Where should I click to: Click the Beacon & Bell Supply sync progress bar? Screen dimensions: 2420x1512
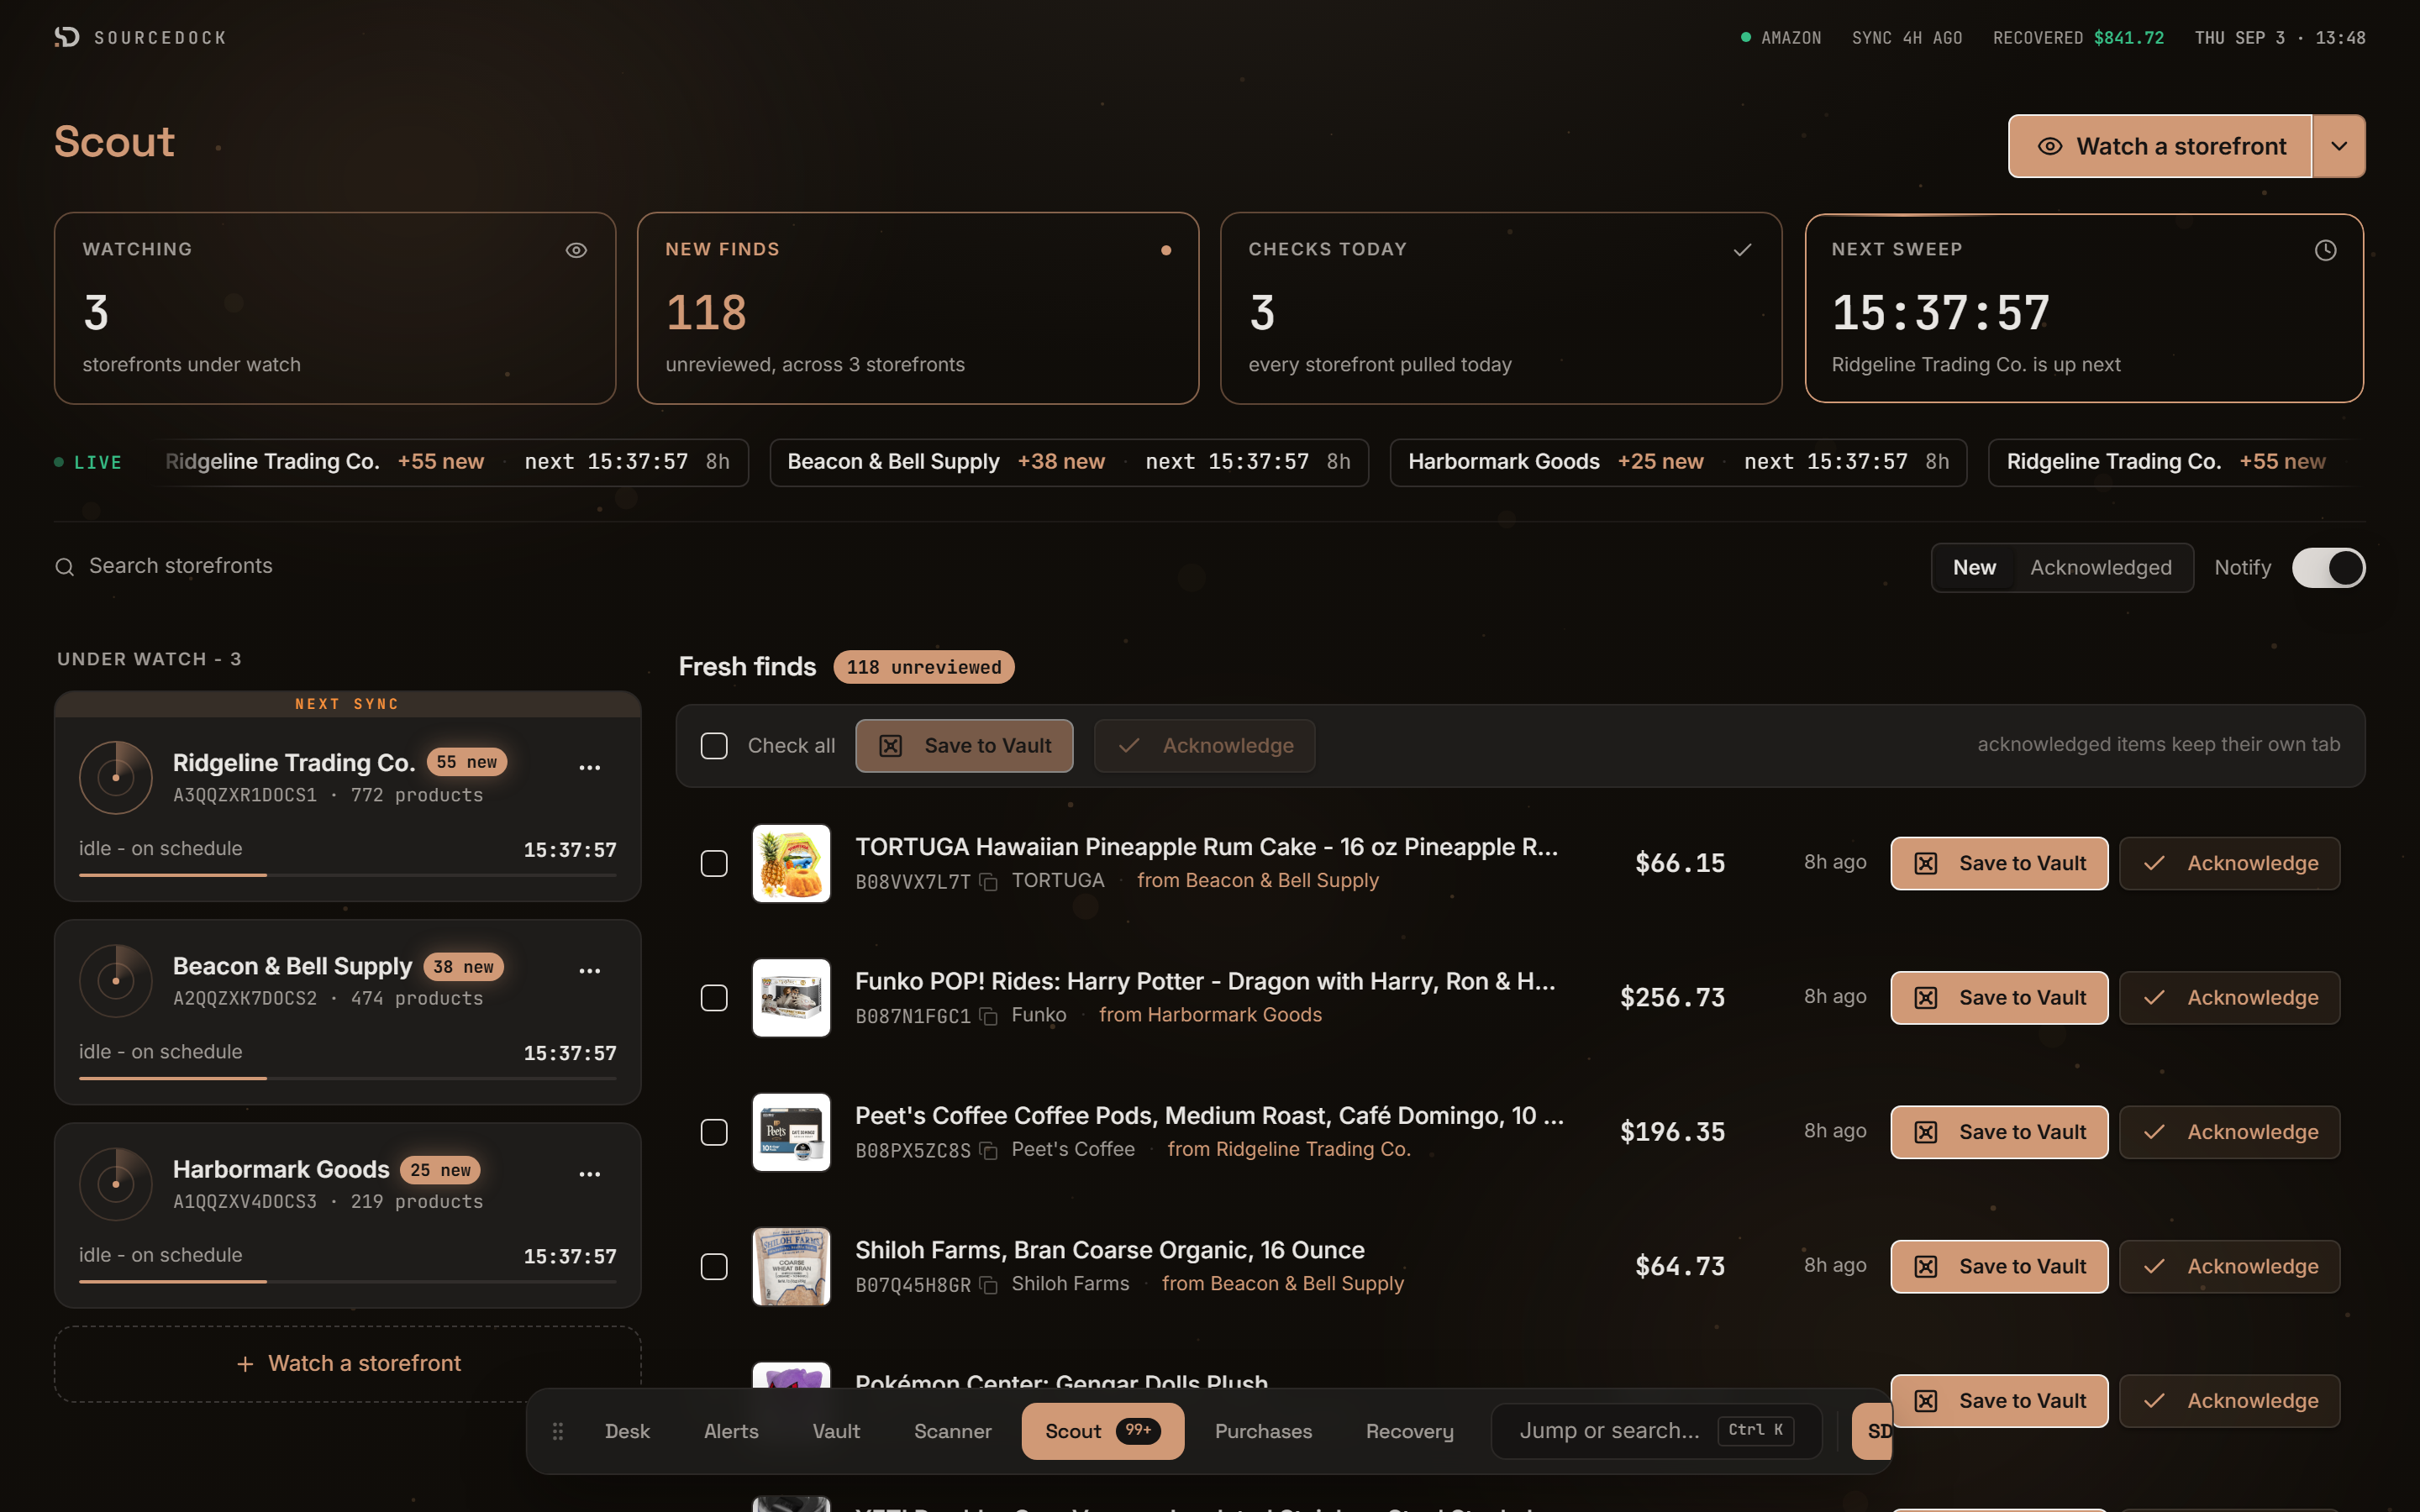348,1078
